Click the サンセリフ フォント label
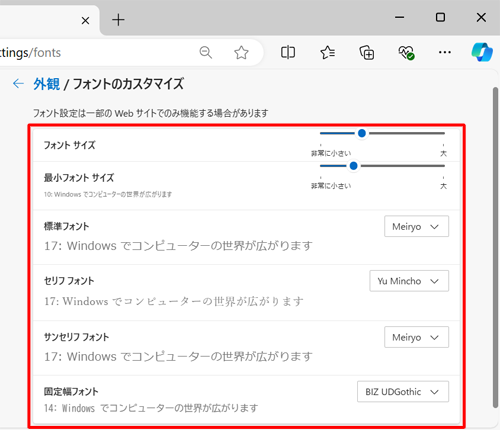 (x=77, y=337)
